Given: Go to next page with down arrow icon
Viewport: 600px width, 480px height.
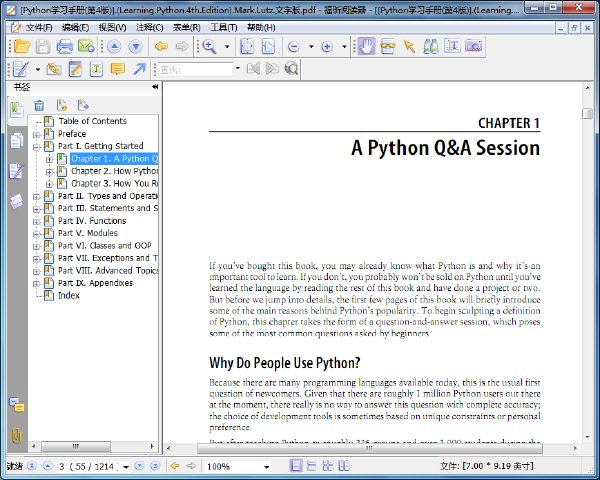Looking at the screenshot, I should (x=135, y=47).
